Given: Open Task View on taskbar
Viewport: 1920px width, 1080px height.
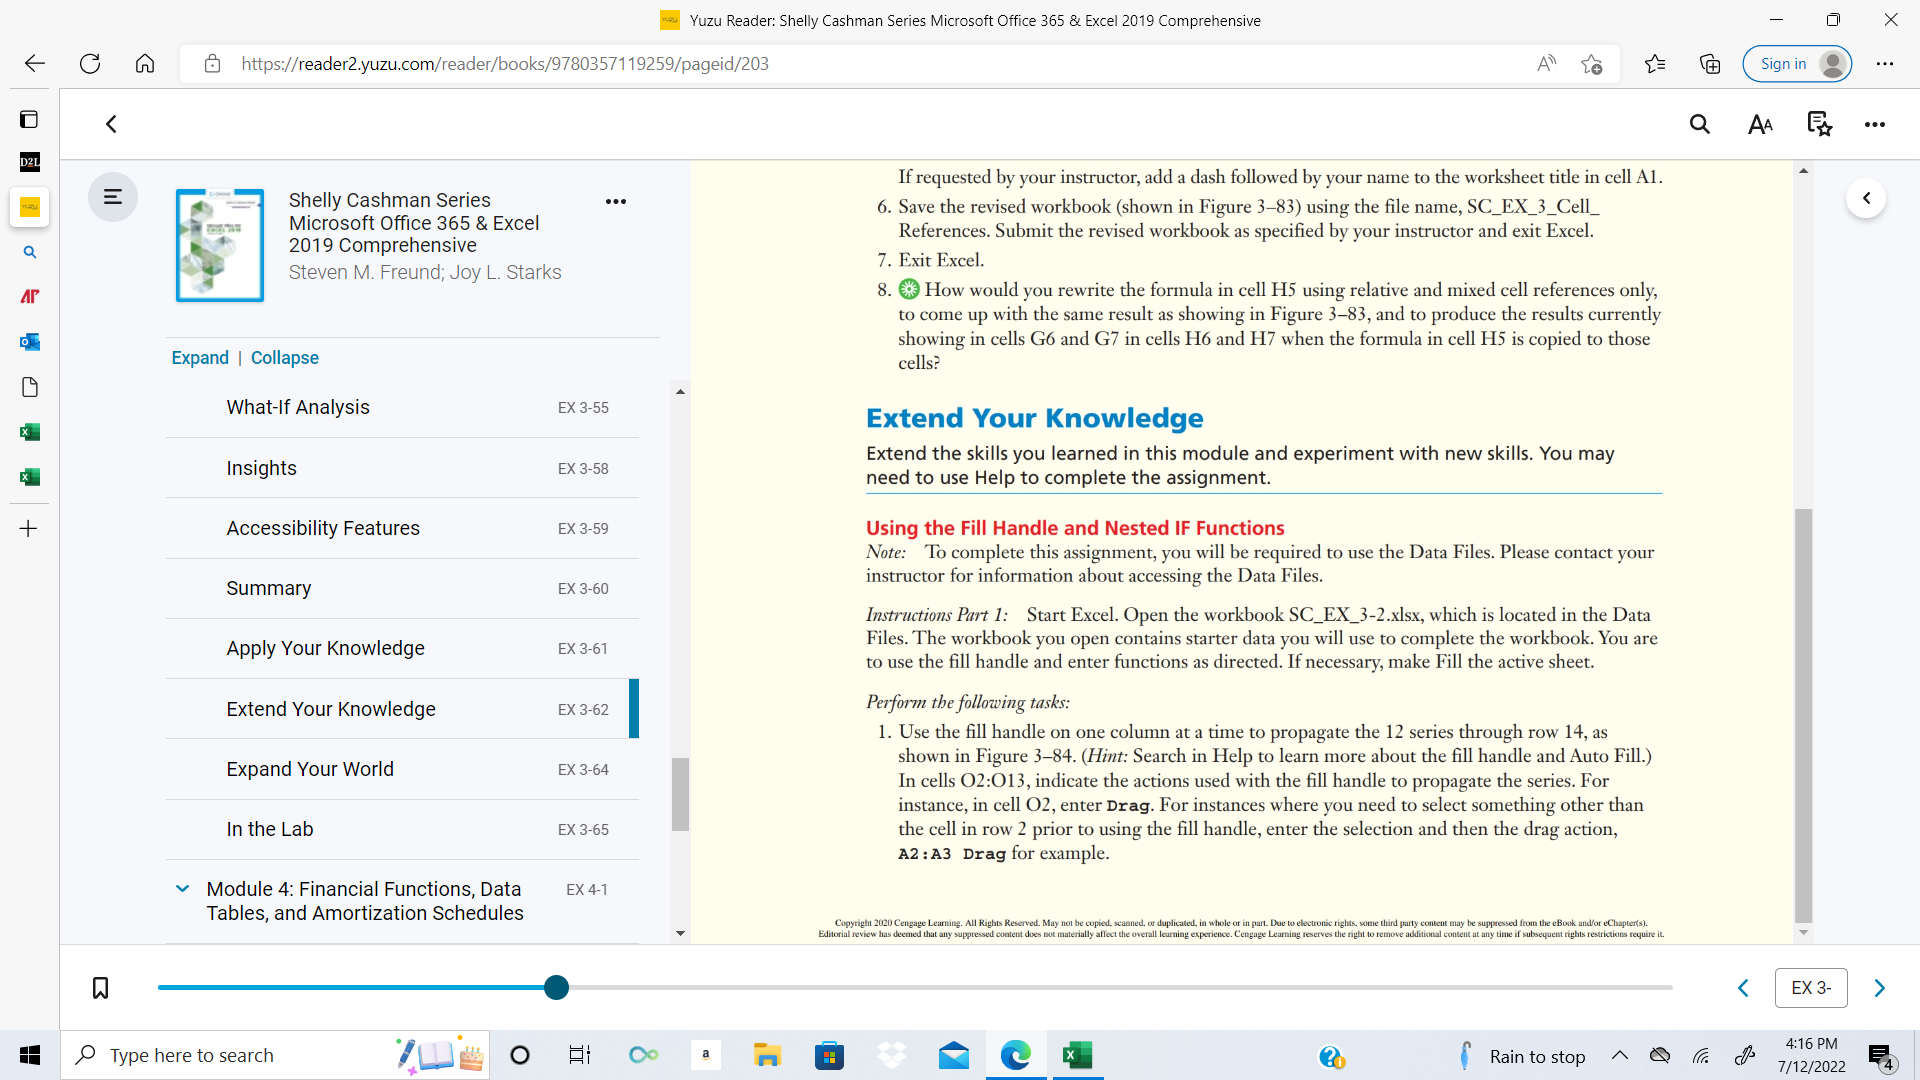Looking at the screenshot, I should [x=580, y=1055].
